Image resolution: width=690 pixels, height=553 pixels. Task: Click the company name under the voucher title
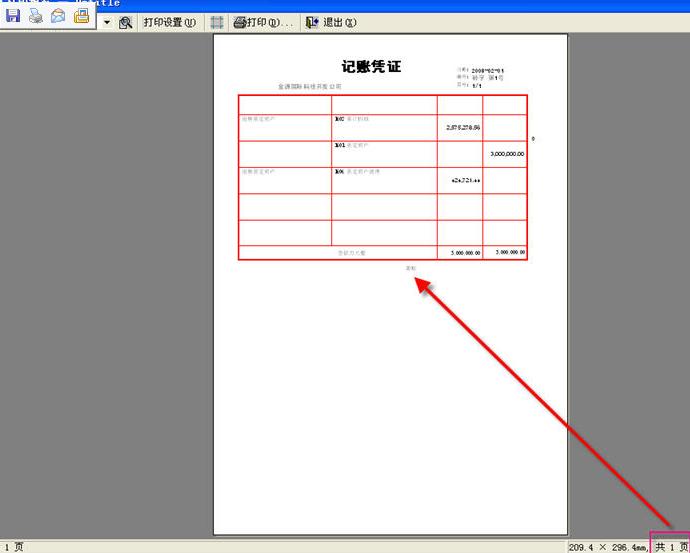309,87
